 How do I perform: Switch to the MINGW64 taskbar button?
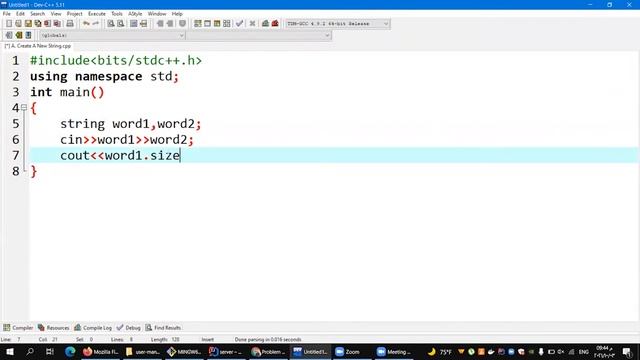click(184, 351)
